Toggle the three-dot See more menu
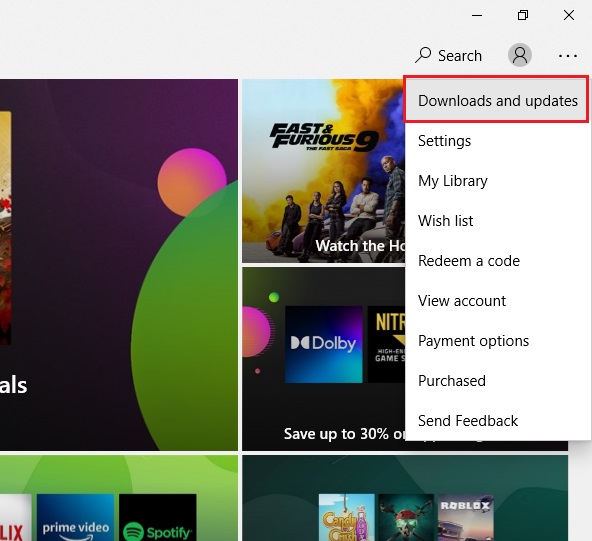 pyautogui.click(x=567, y=56)
